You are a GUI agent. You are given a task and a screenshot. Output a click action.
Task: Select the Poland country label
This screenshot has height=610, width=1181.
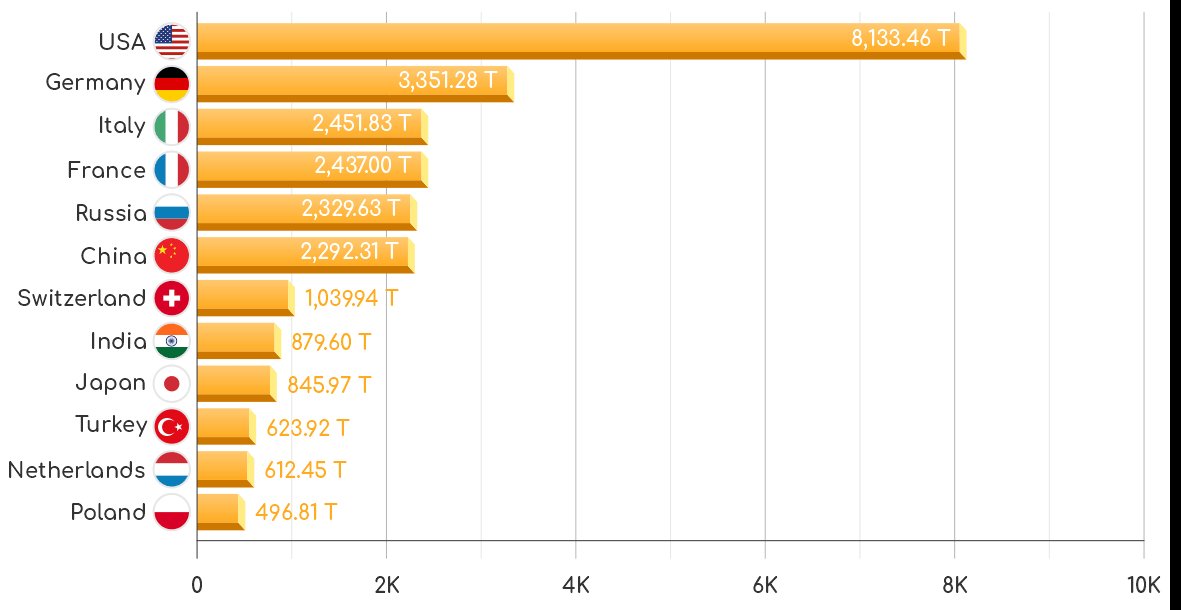pyautogui.click(x=108, y=512)
